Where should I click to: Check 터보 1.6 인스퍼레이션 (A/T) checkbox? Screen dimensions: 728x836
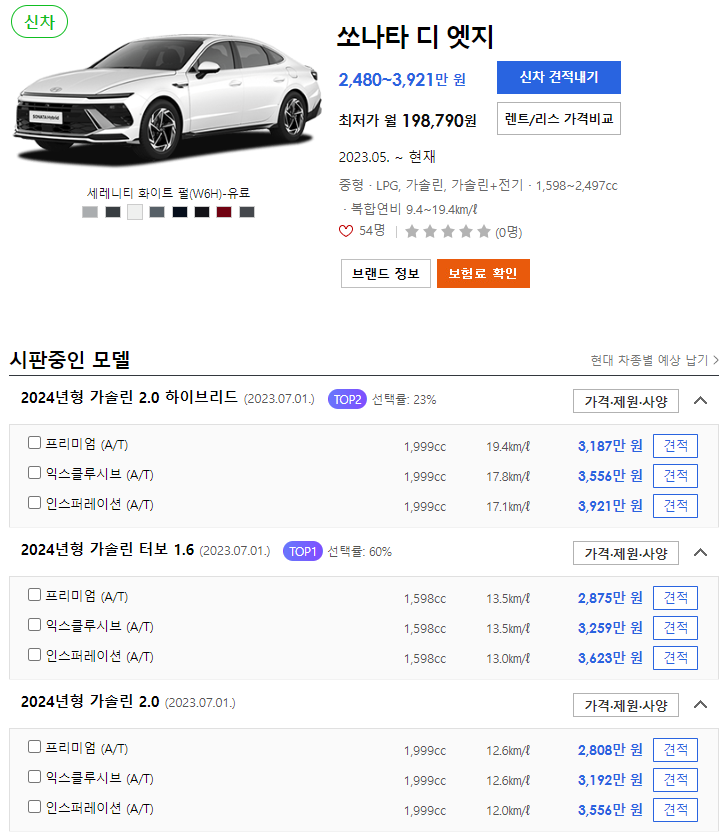[34, 655]
